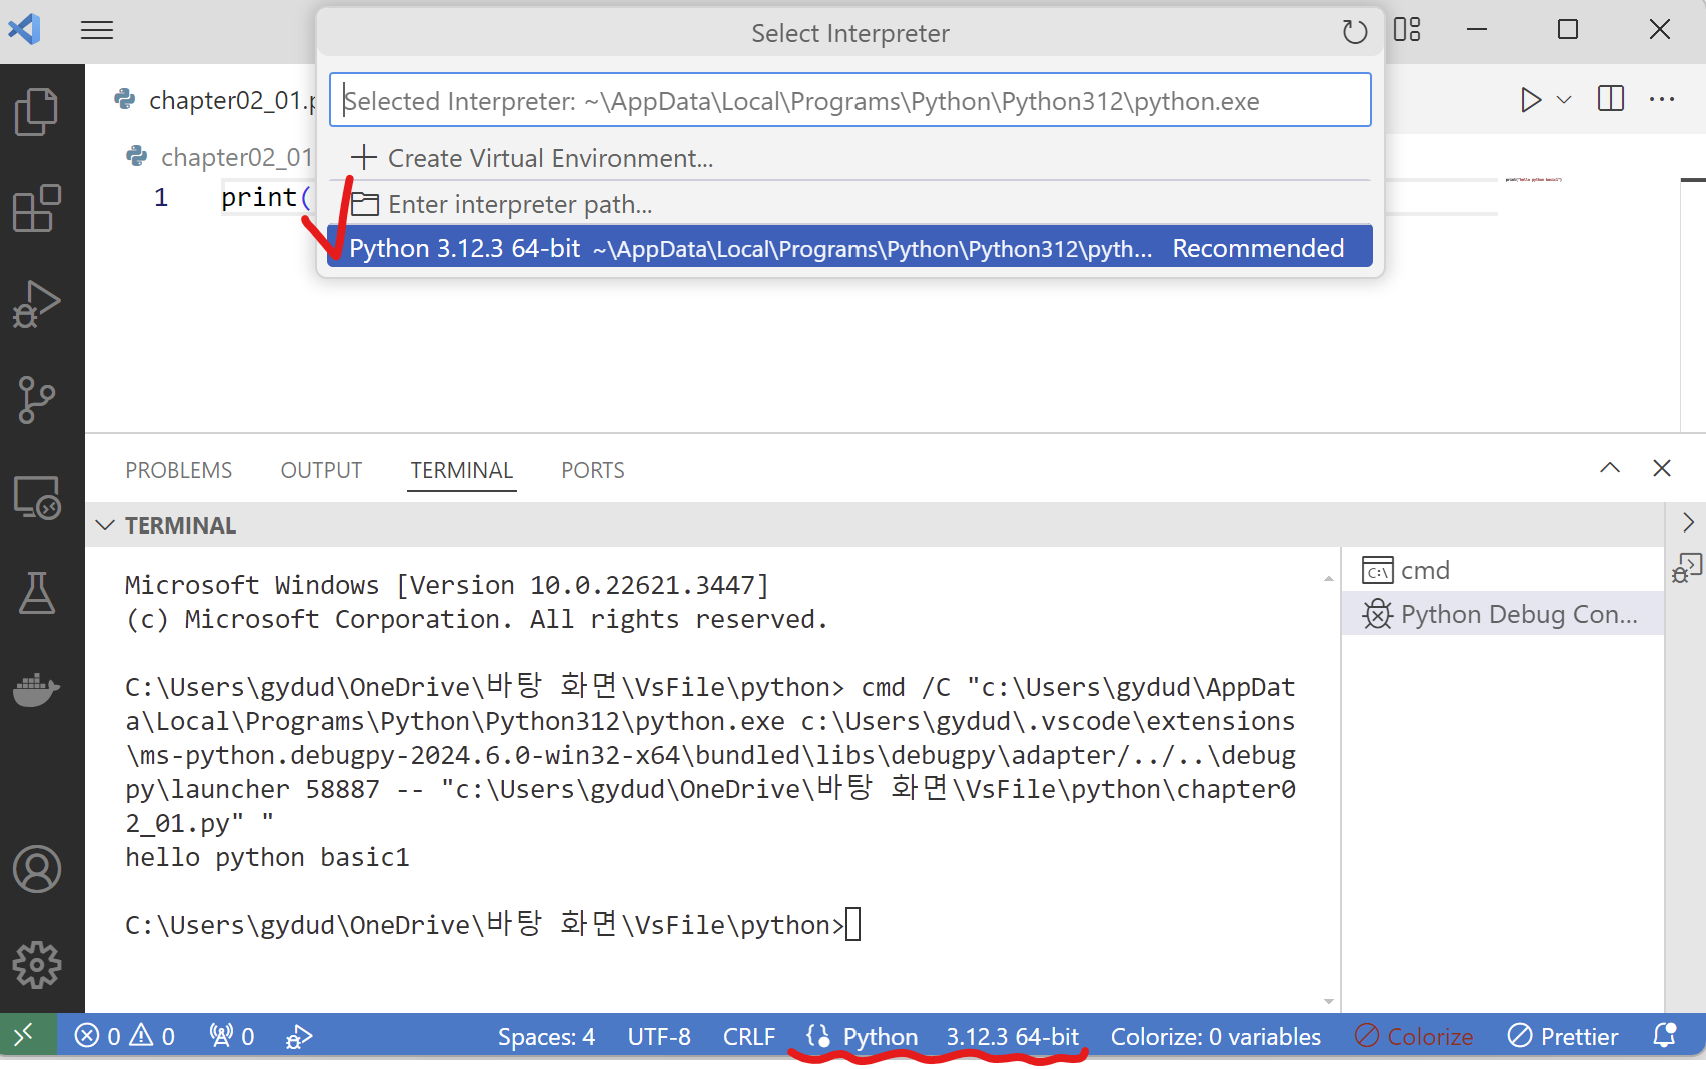This screenshot has height=1069, width=1706.
Task: Click the terminal scrollbar down arrow
Action: [1329, 1001]
